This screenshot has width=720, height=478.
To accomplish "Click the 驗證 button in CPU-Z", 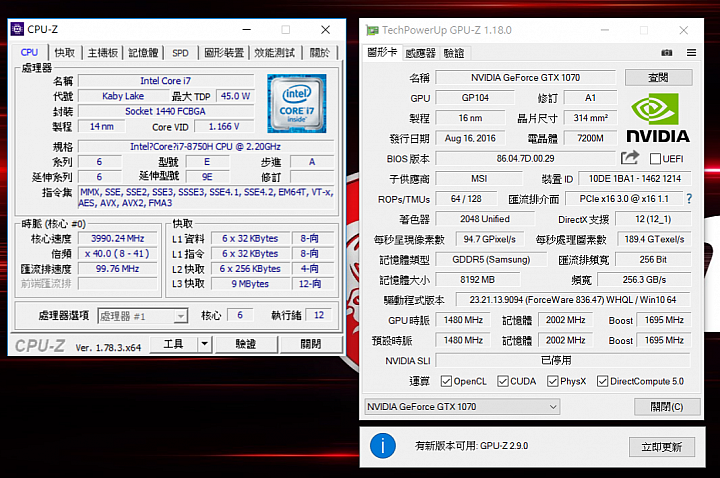I will 246,344.
